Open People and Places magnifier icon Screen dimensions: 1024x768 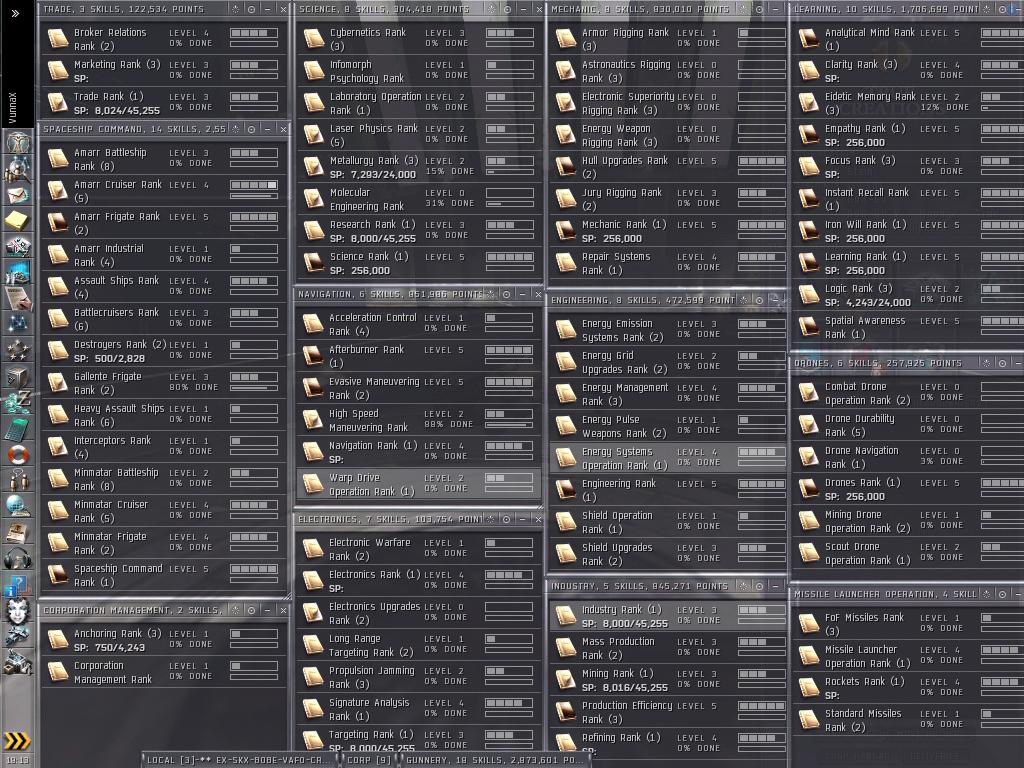(17, 168)
